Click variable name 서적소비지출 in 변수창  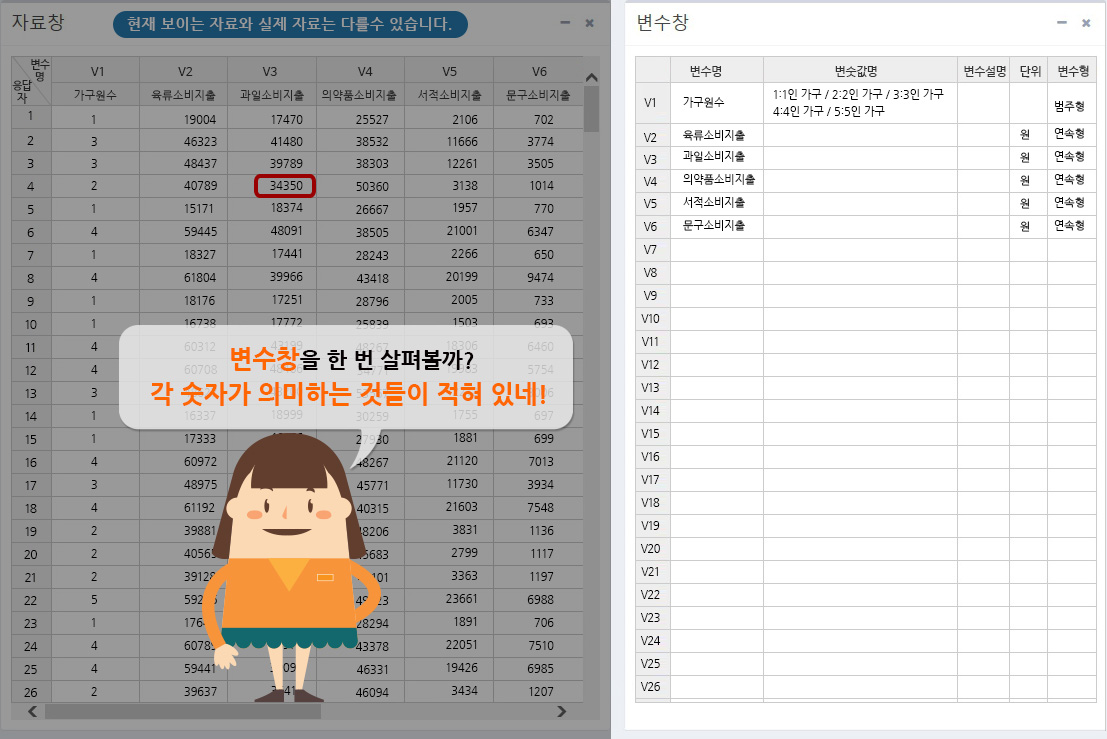pos(713,202)
